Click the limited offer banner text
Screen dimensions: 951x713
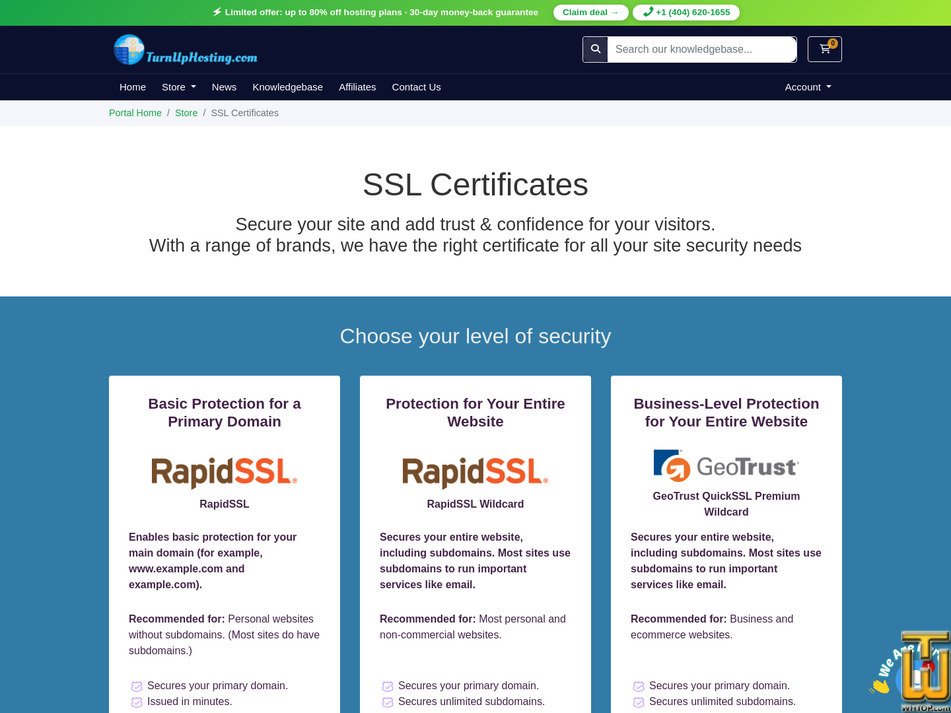click(x=381, y=12)
